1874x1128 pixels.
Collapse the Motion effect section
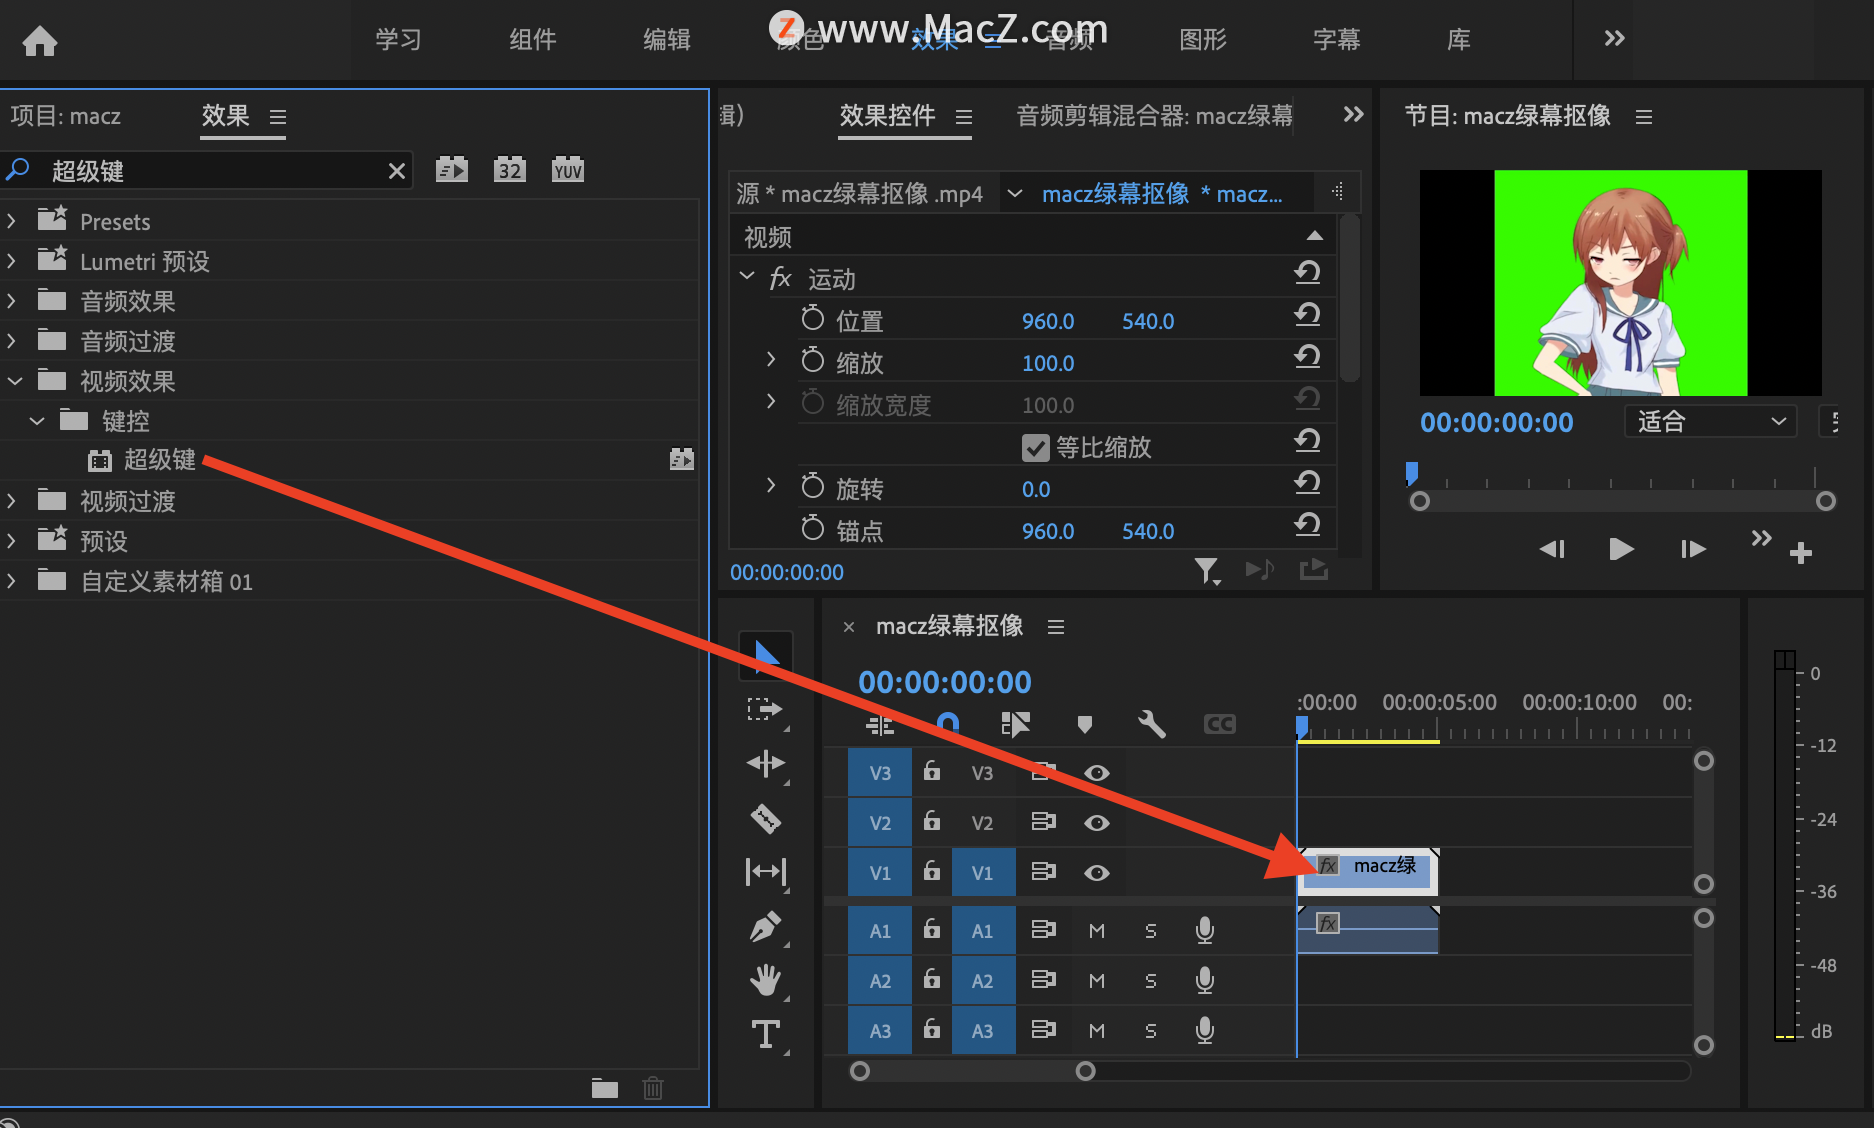click(747, 276)
